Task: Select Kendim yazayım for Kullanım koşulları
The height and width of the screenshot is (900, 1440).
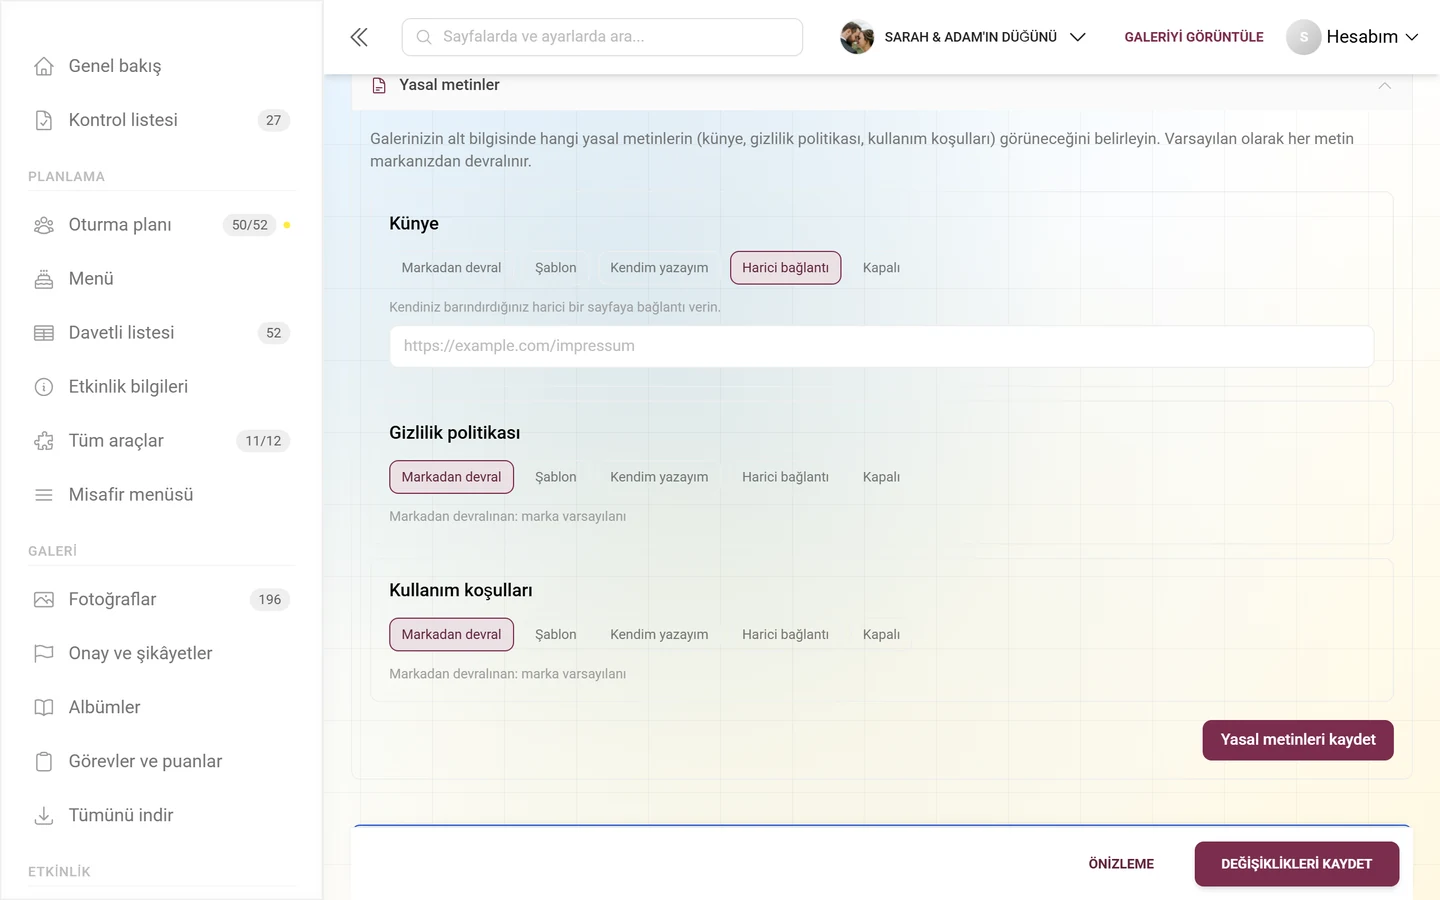Action: click(659, 635)
